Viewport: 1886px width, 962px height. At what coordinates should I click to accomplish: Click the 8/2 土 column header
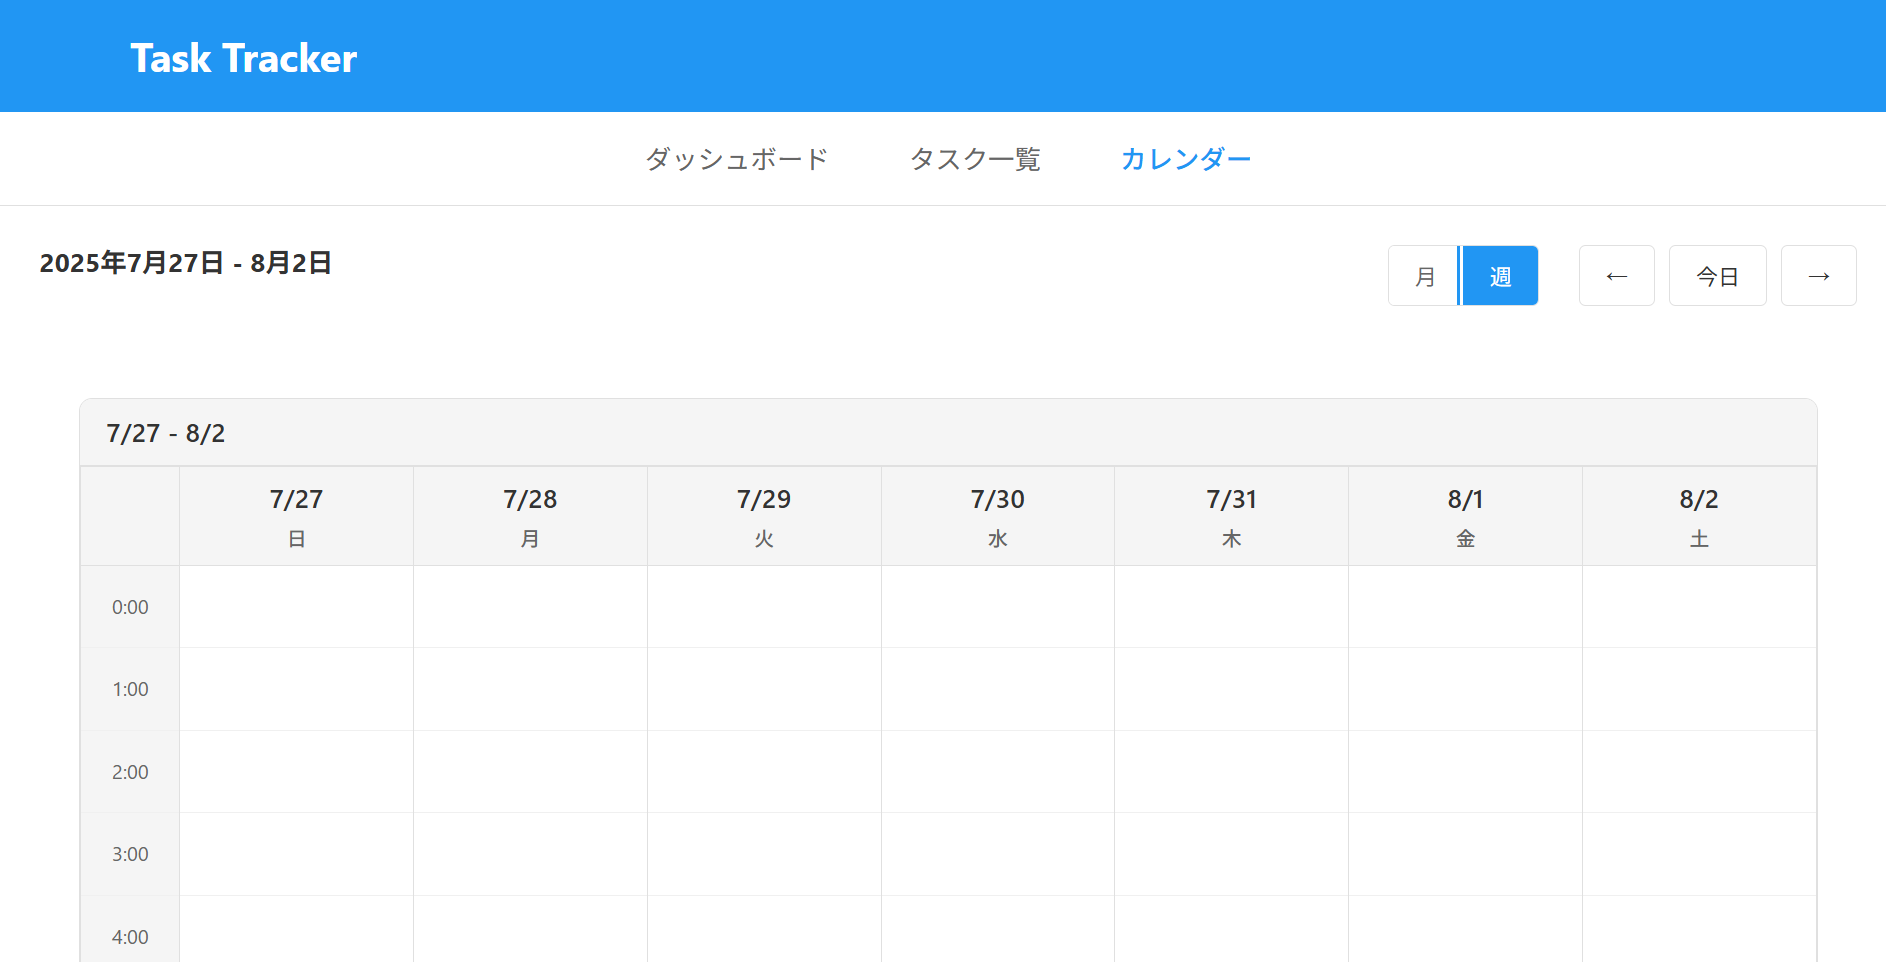1699,516
